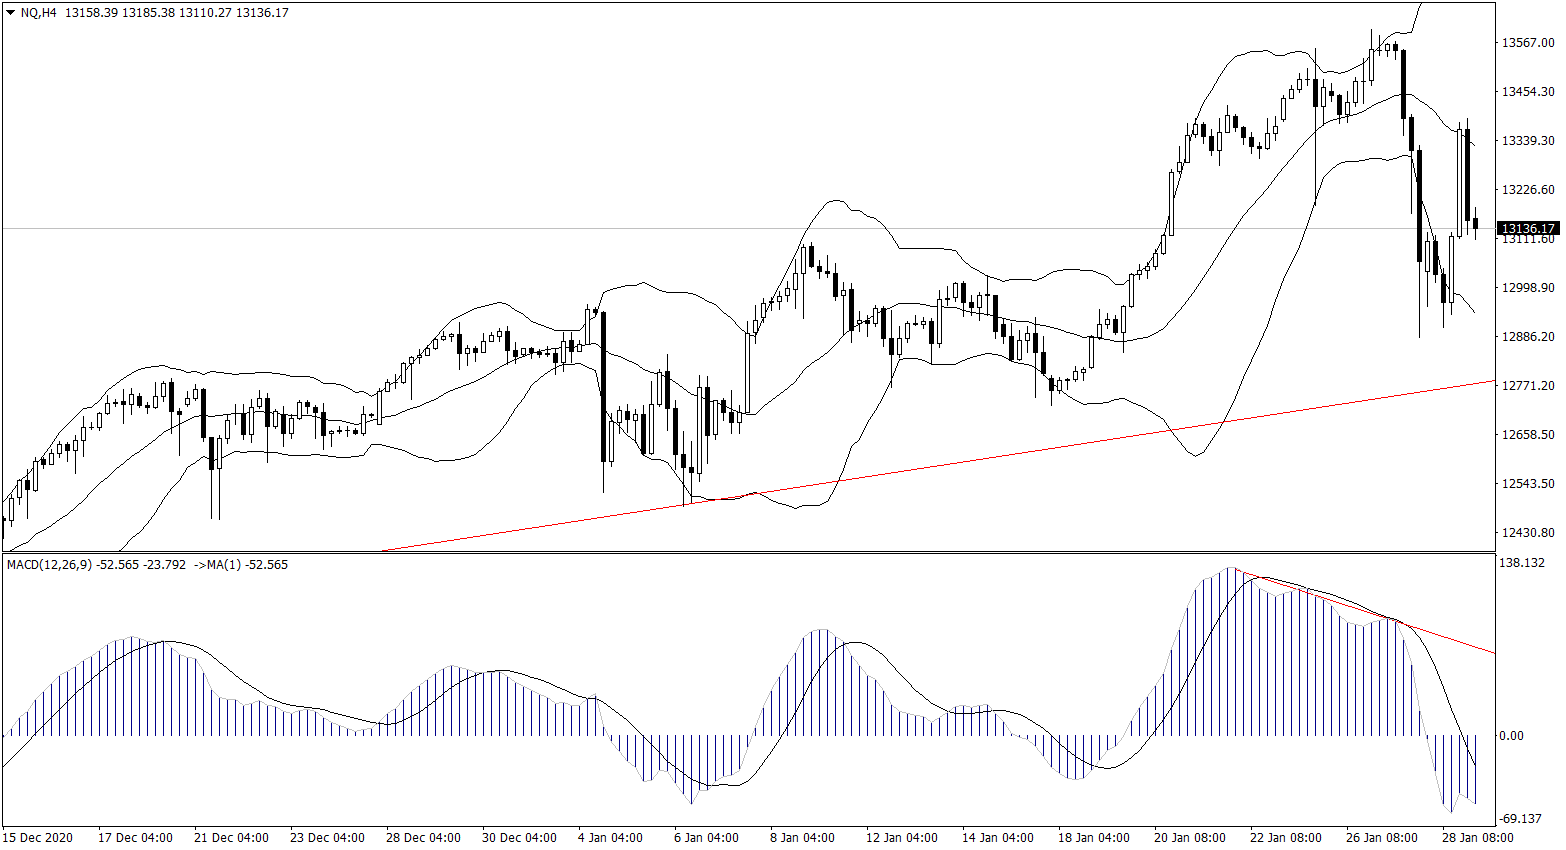Click the 12771.20 price scale label

click(x=1528, y=386)
